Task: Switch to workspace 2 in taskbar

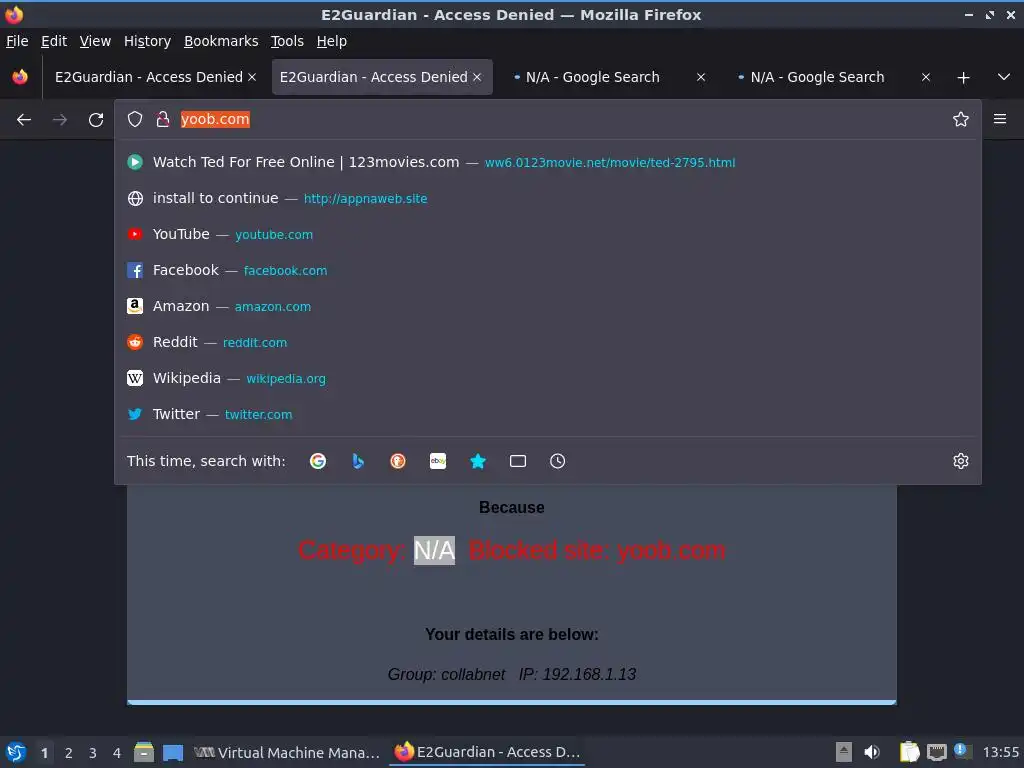Action: coord(69,753)
